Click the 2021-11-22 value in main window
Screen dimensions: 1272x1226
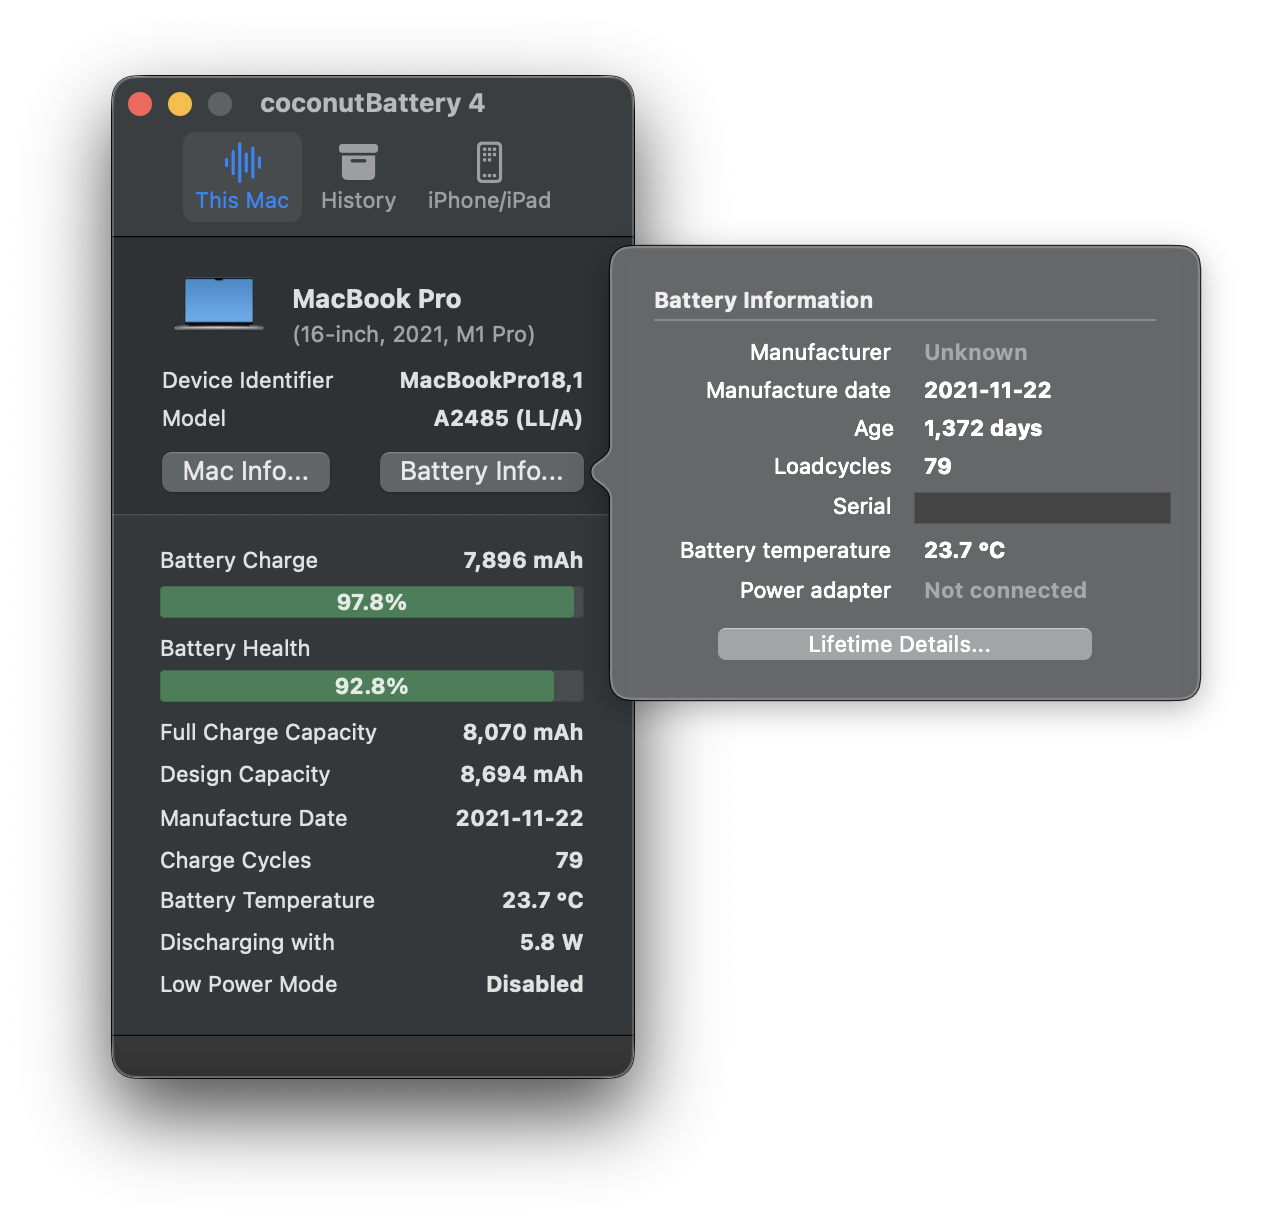520,818
